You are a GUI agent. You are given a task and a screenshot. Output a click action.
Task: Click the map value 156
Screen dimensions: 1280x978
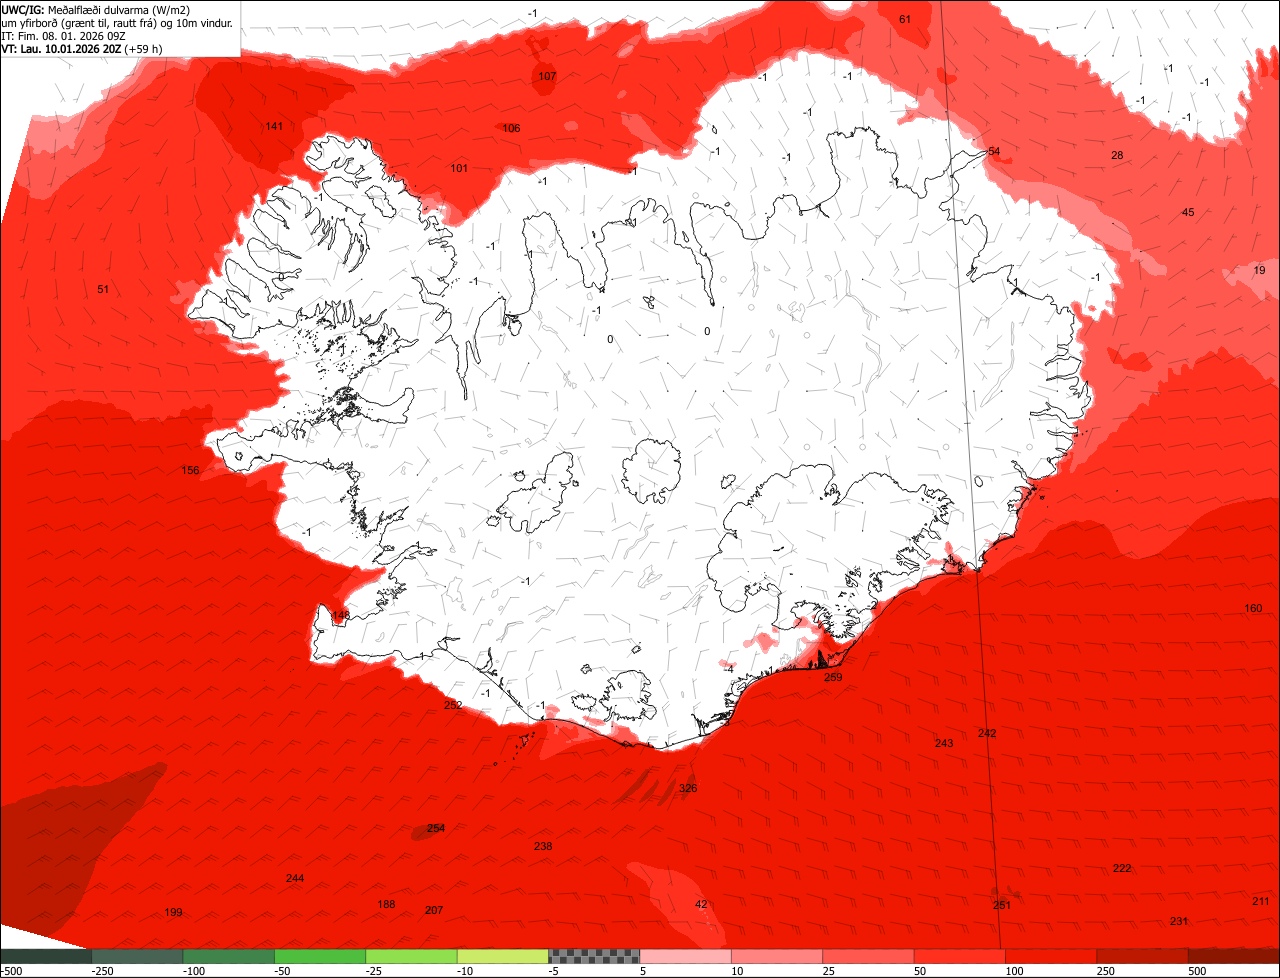pos(190,470)
